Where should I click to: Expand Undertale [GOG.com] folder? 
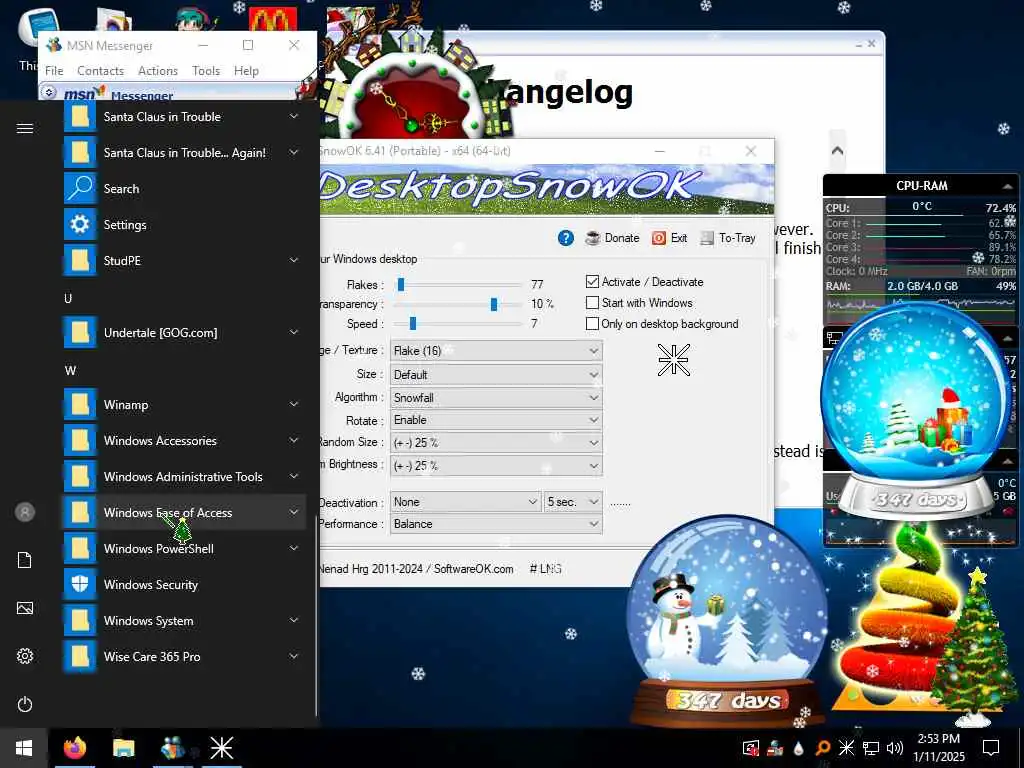[x=183, y=332]
